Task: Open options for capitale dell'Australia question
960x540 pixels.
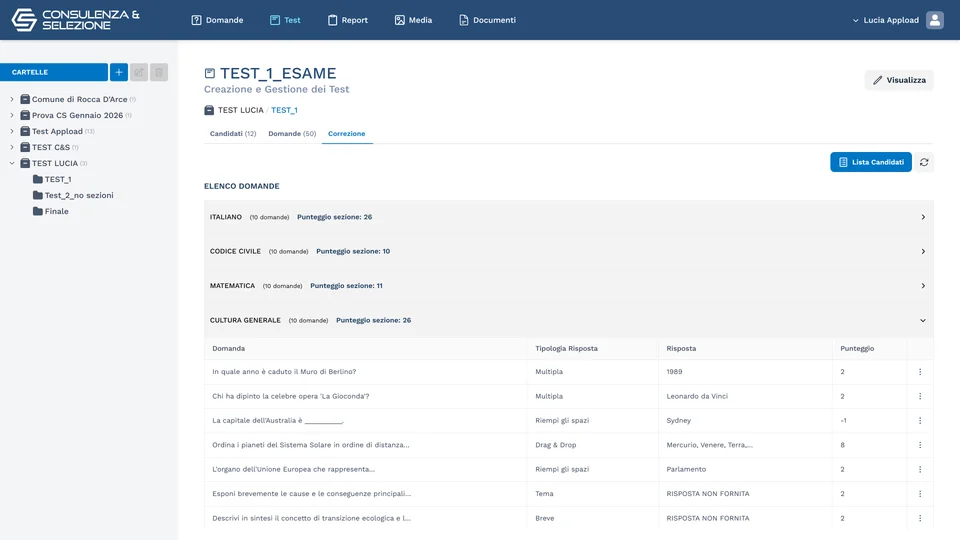Action: [920, 421]
